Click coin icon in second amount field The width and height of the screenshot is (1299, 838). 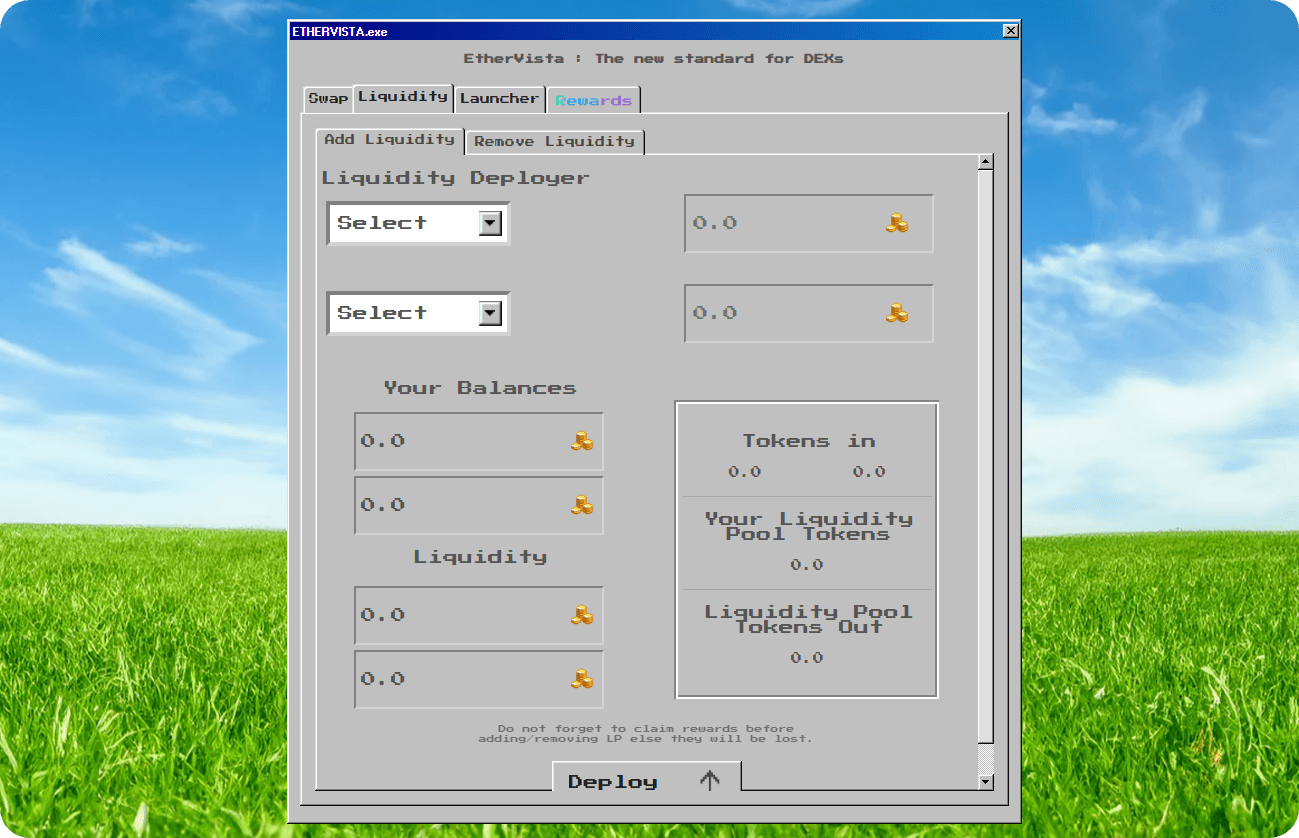(897, 313)
